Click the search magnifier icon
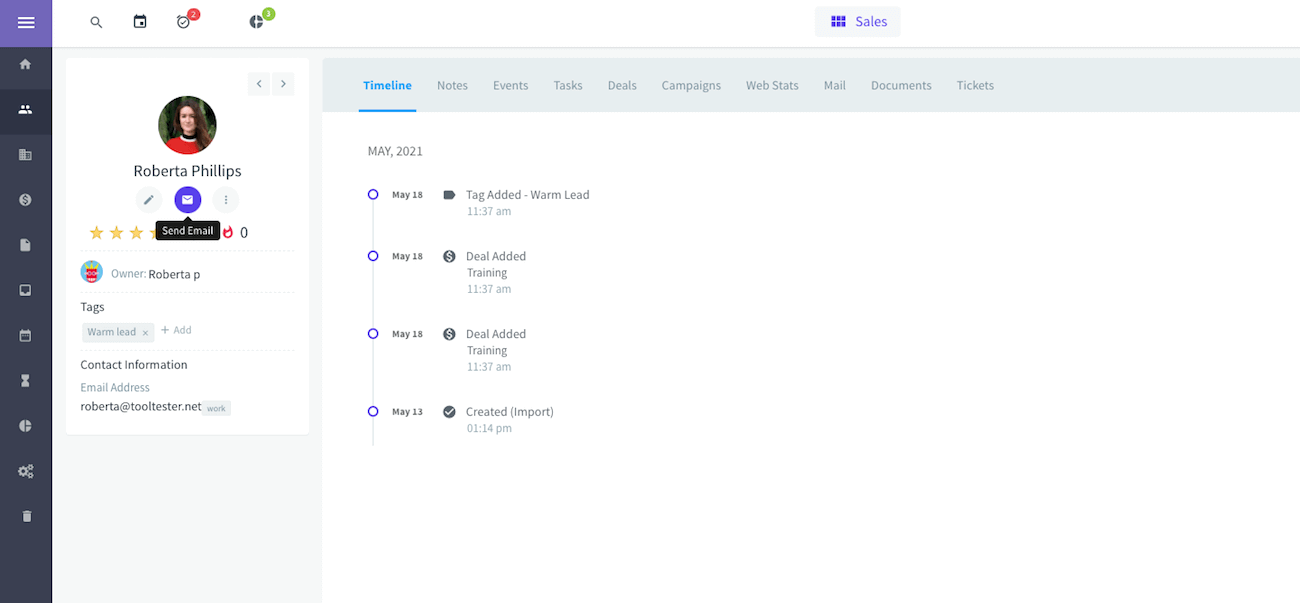 pyautogui.click(x=96, y=22)
